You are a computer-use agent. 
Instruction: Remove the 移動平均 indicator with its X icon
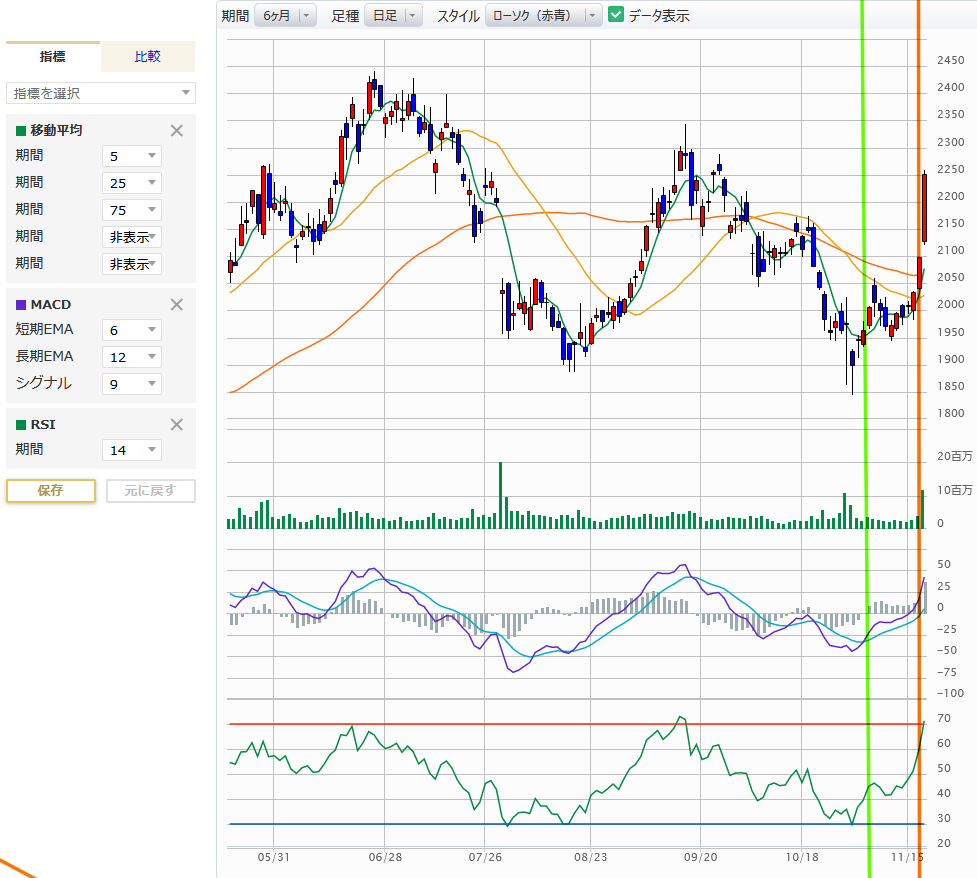coord(177,130)
